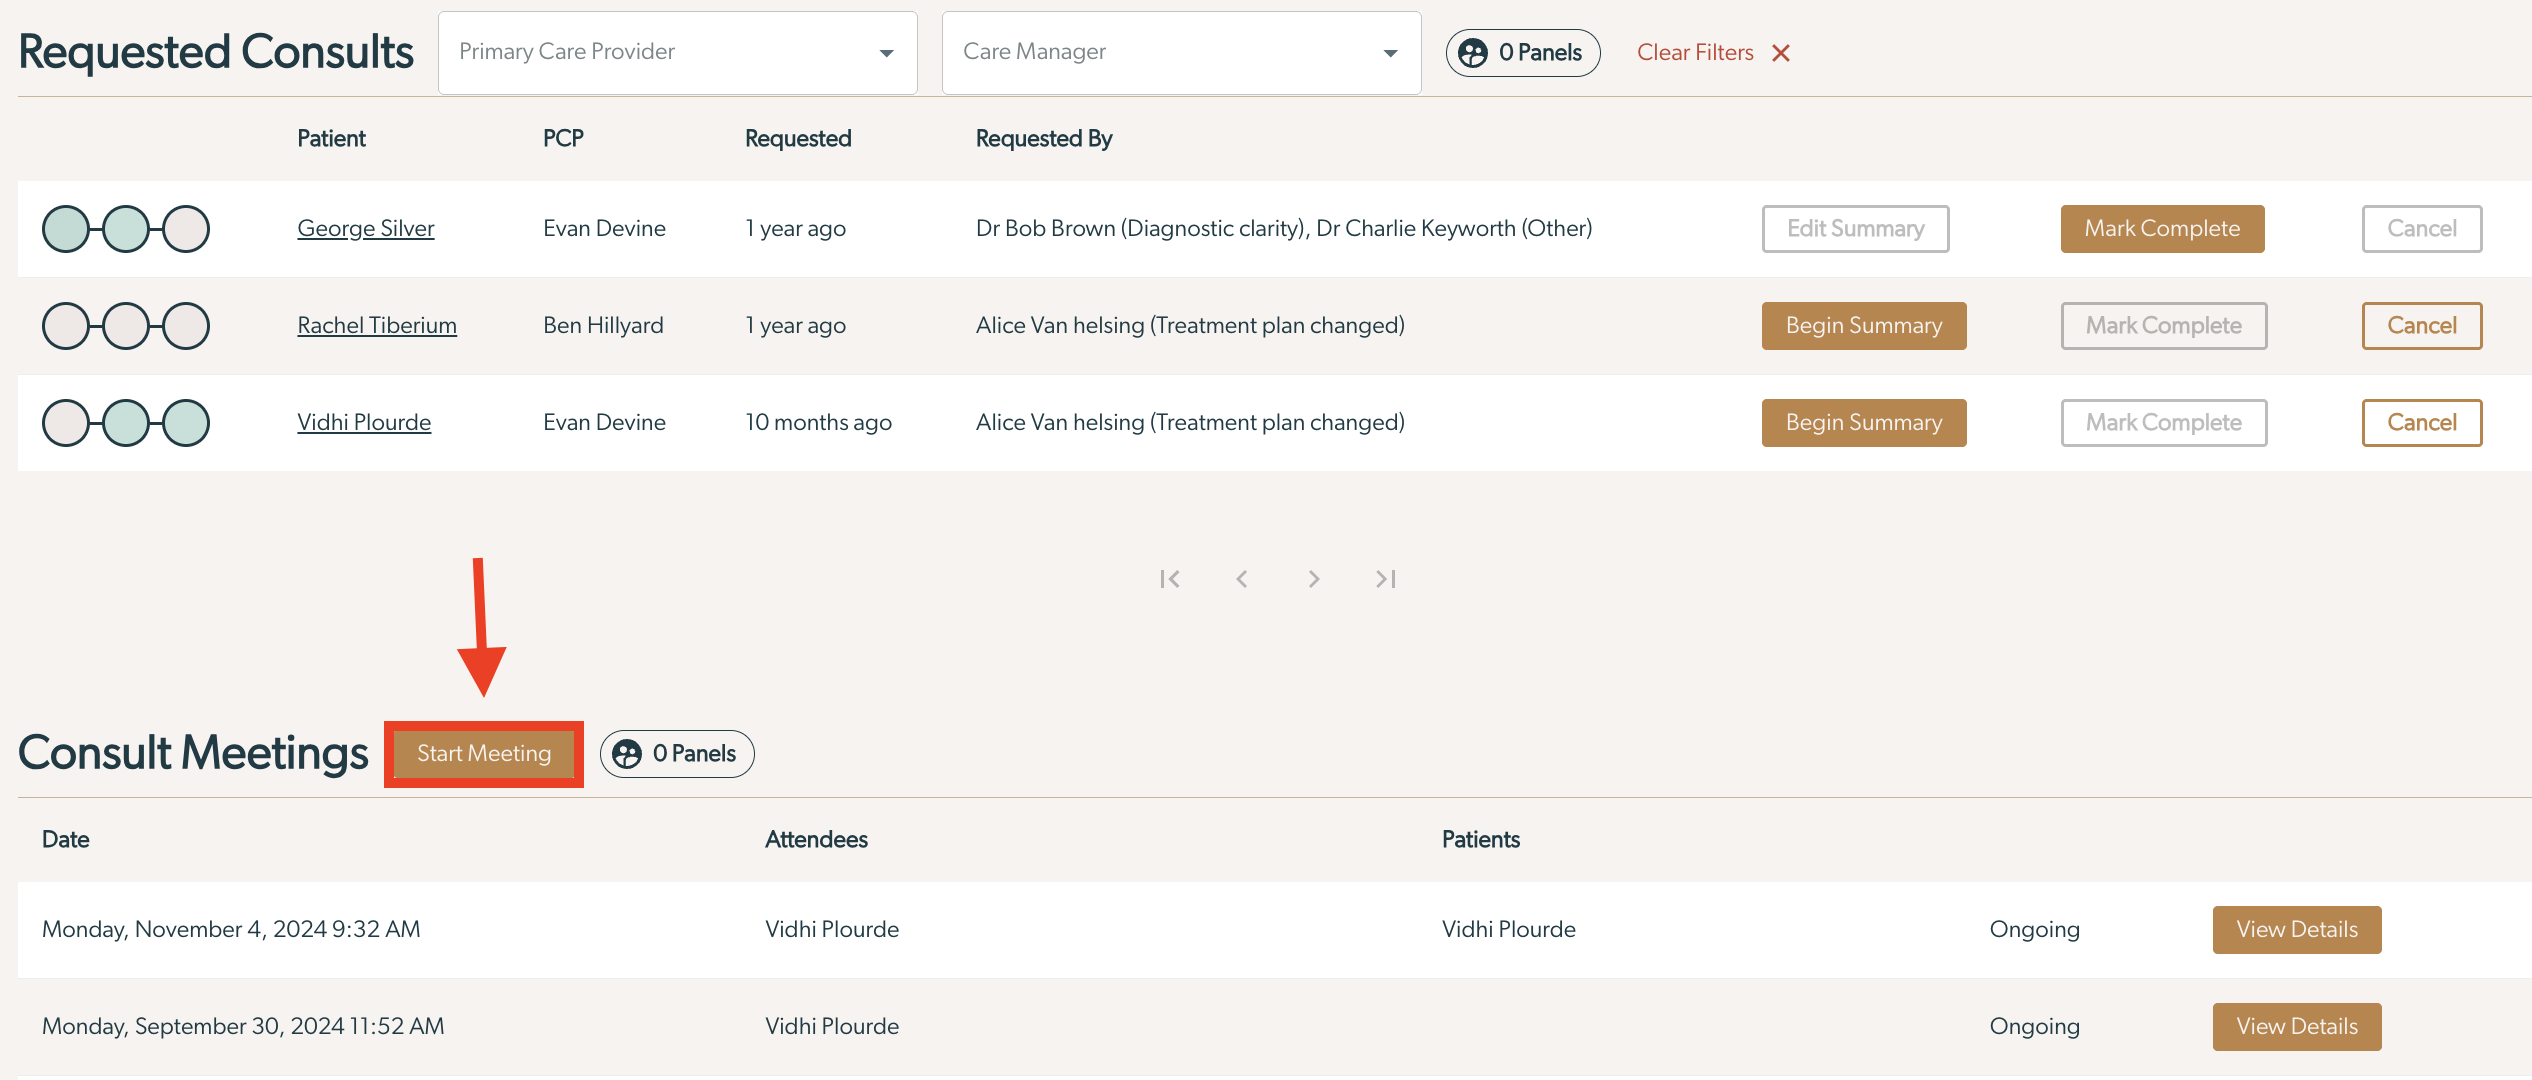
Task: Click the Requested By column header
Action: coord(1044,139)
